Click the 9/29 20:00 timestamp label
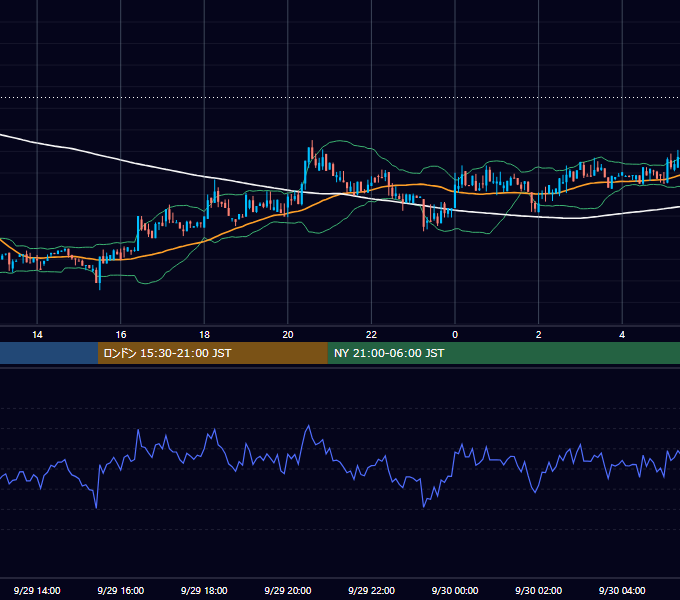Screen dimensions: 680x600 [288, 590]
